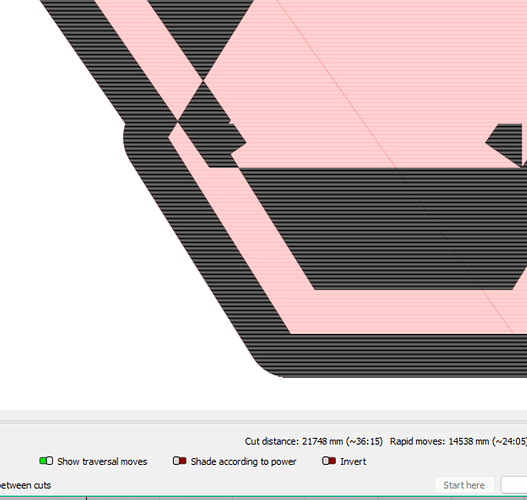
Task: Click the 'Shade according to power' label text
Action: point(243,462)
